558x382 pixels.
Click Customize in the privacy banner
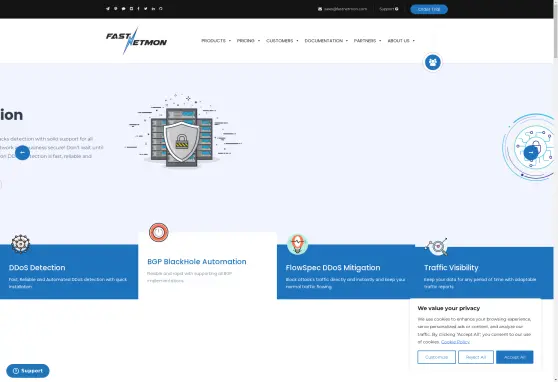pyautogui.click(x=436, y=357)
